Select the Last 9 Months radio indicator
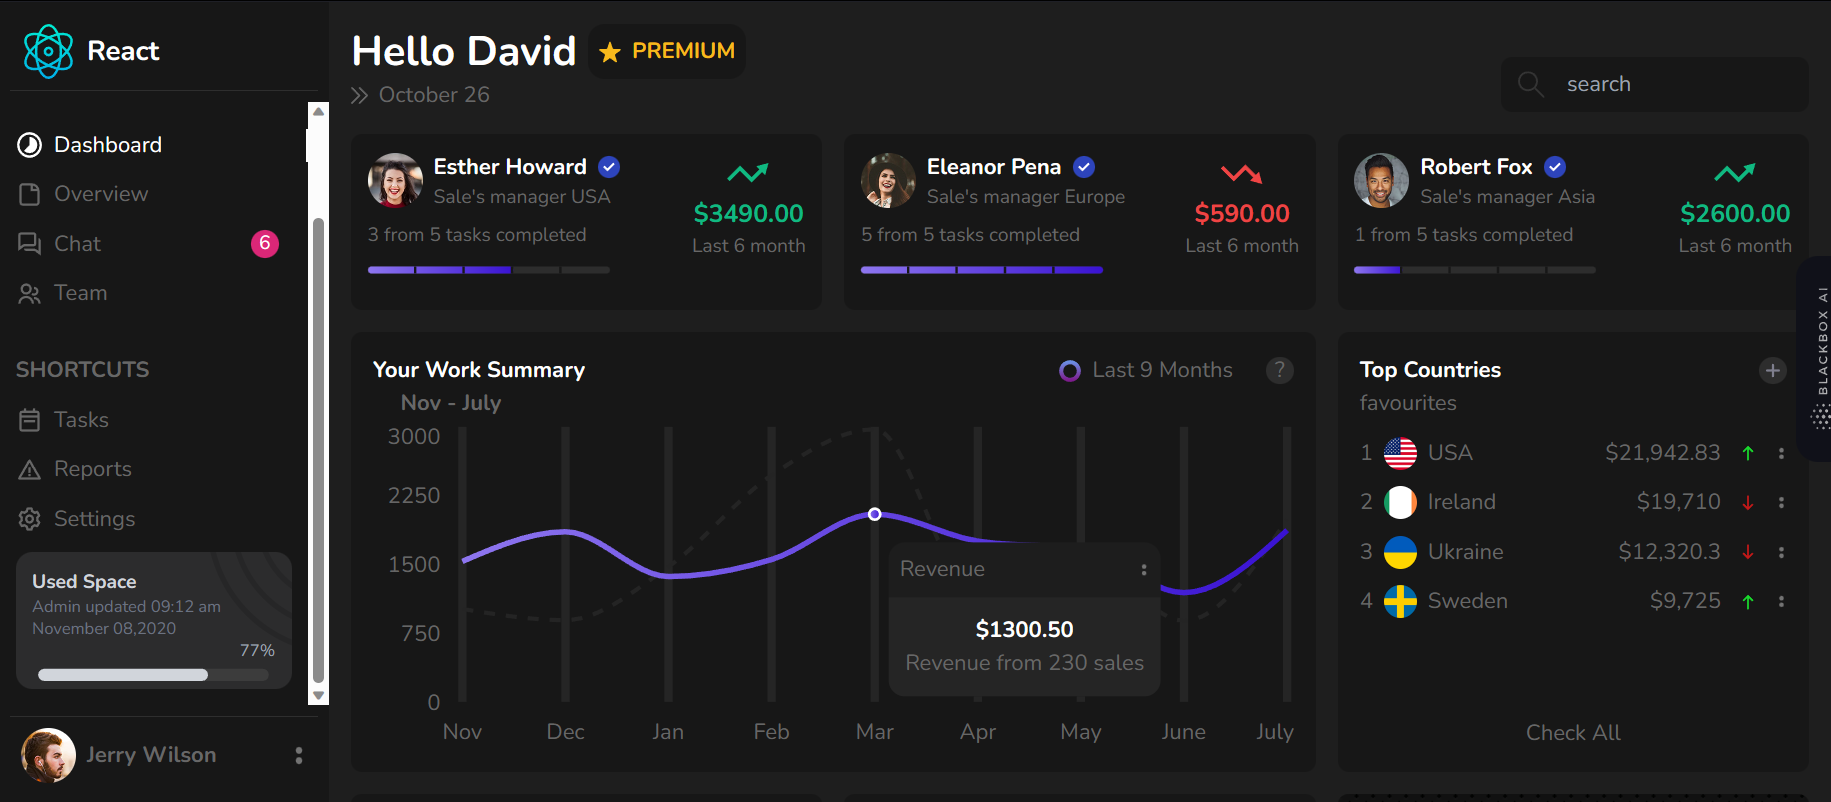Viewport: 1831px width, 802px height. tap(1069, 370)
